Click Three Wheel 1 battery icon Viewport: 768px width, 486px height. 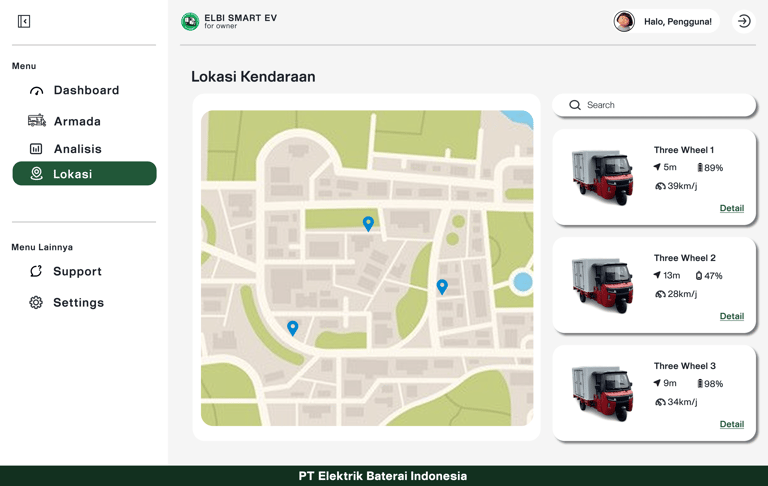700,168
